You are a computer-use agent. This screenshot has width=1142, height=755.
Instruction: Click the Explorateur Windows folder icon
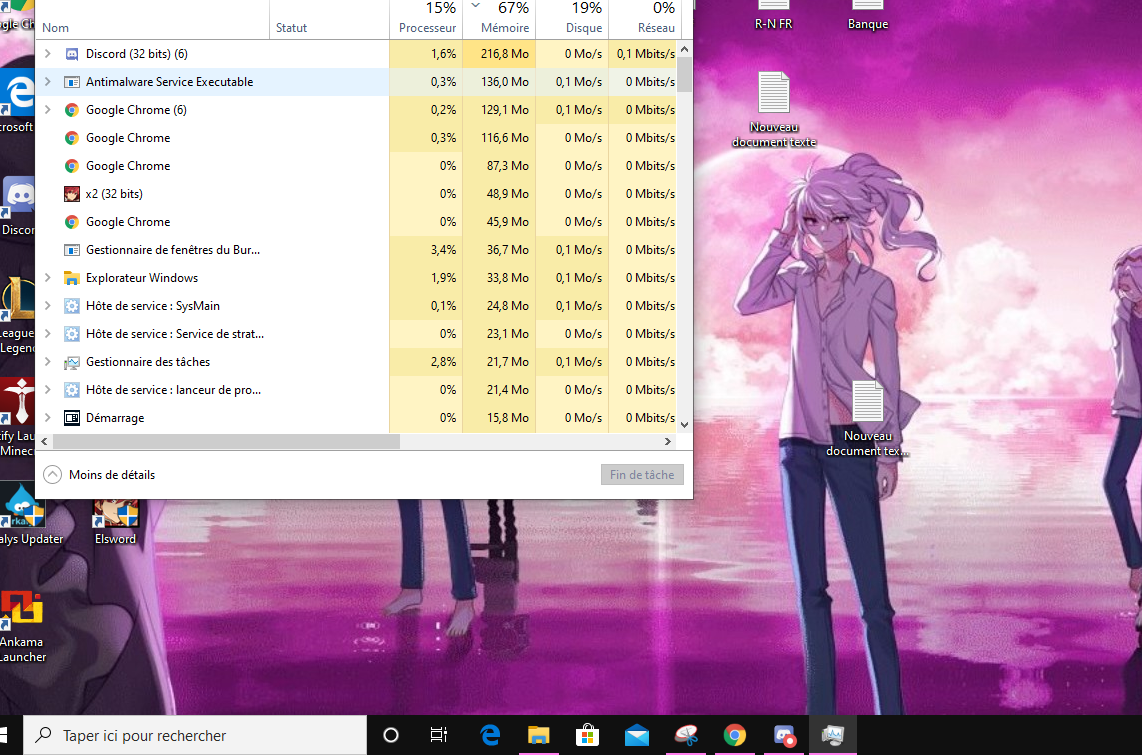71,278
